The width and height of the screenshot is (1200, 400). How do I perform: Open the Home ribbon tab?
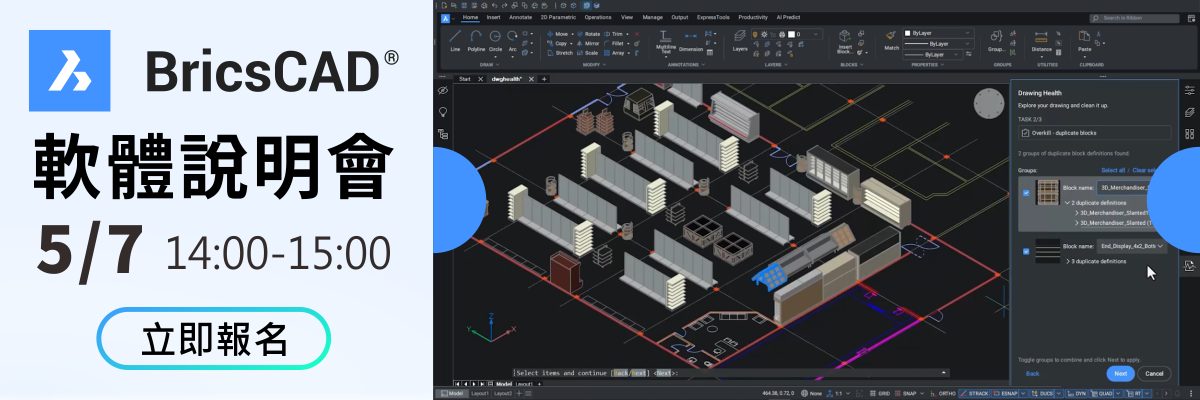click(x=470, y=17)
